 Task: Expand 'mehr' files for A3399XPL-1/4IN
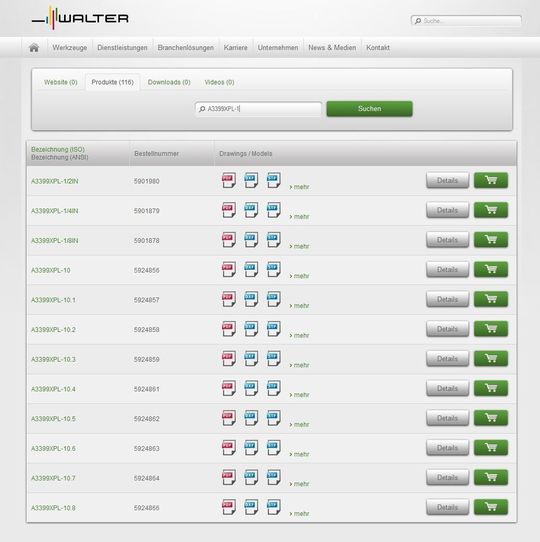coord(299,217)
